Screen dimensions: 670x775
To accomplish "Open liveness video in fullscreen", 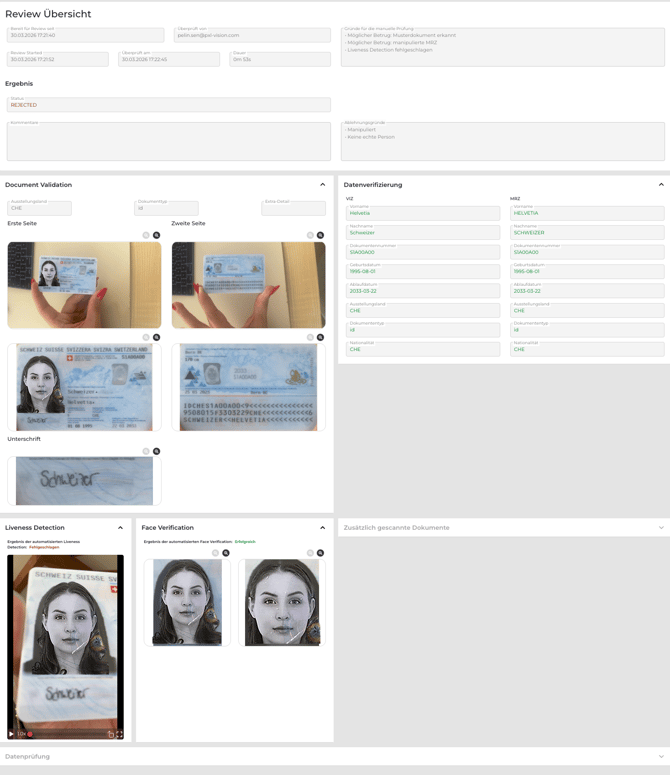I will [120, 734].
